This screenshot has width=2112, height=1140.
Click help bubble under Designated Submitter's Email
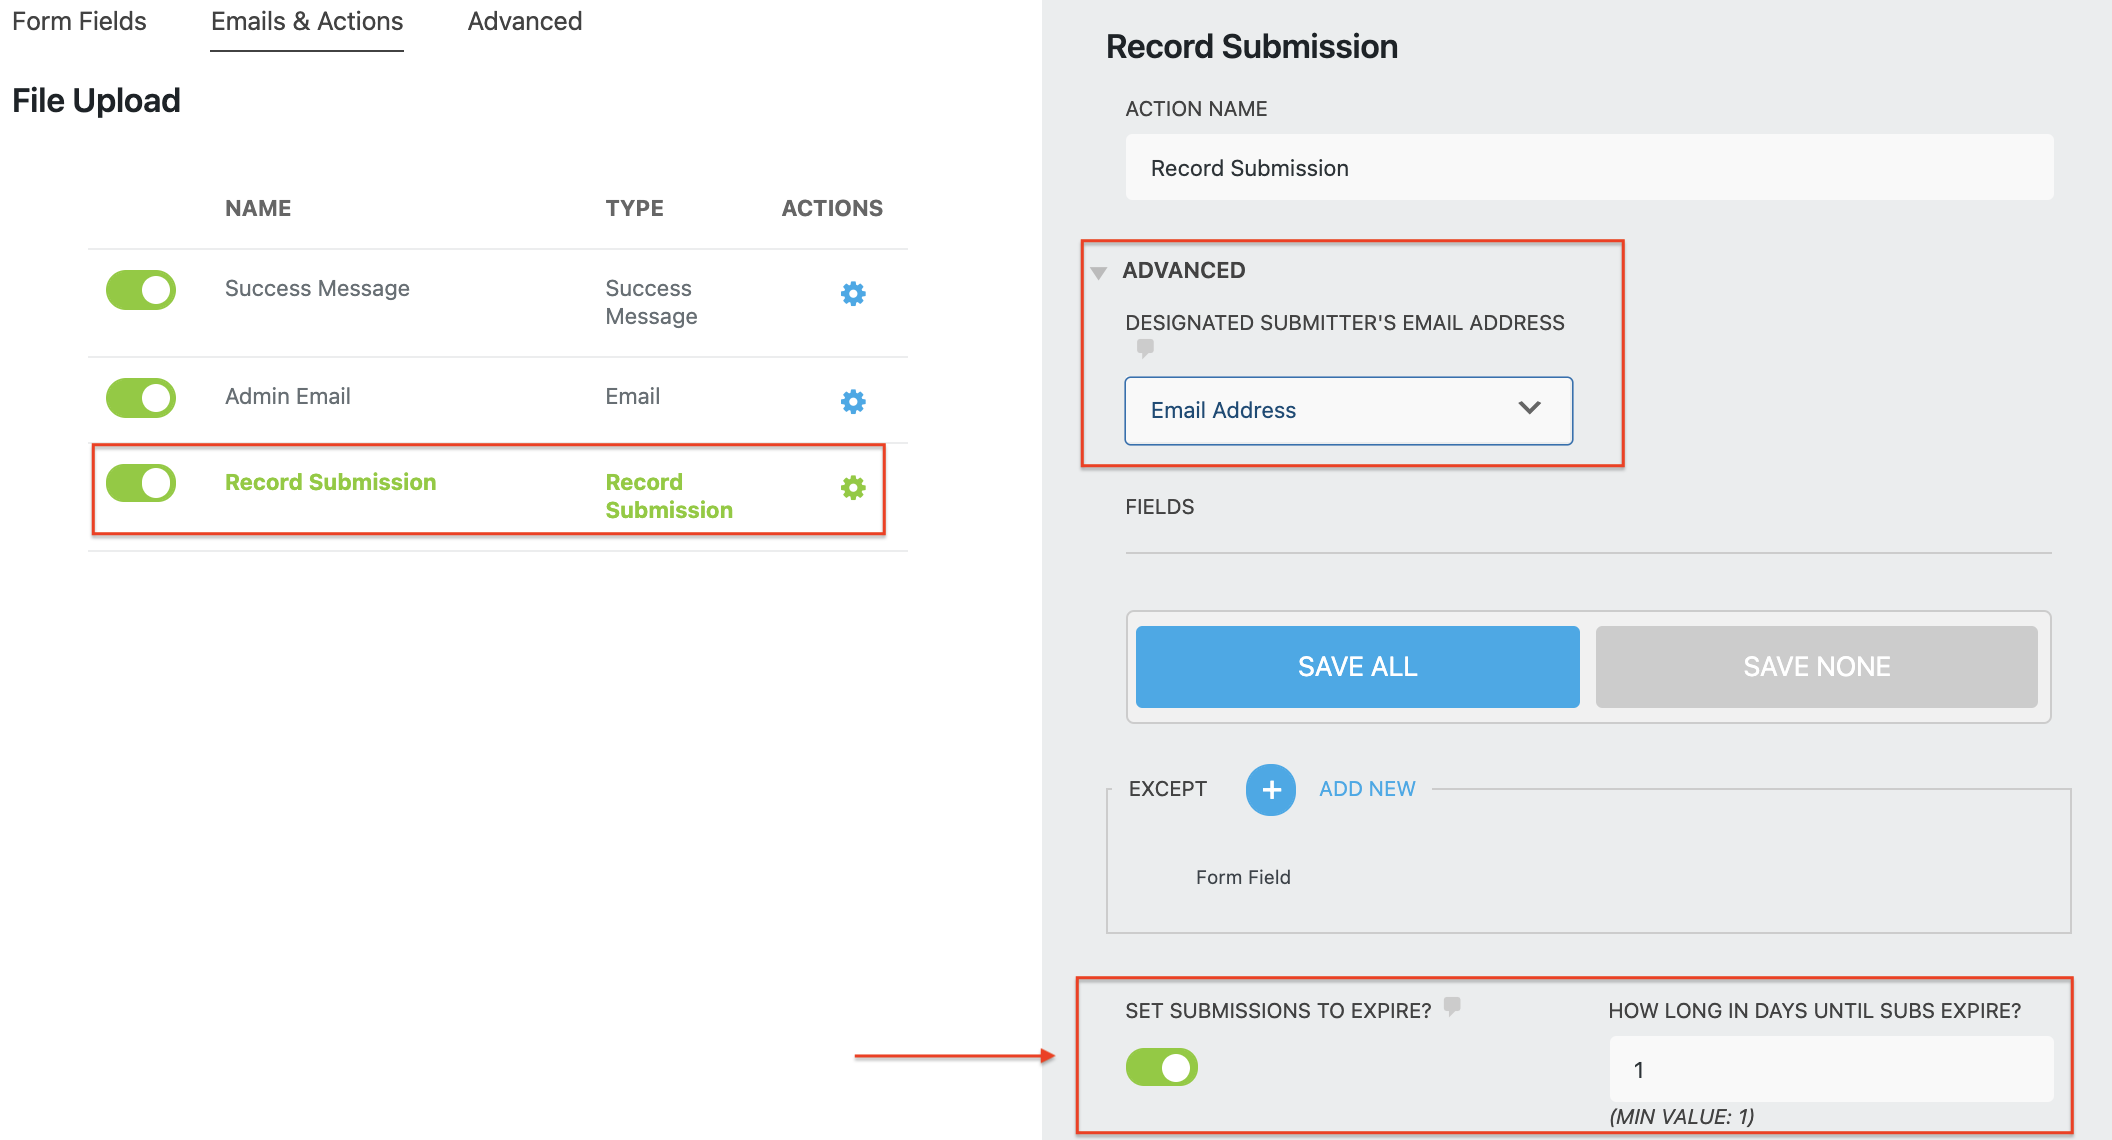(x=1145, y=347)
